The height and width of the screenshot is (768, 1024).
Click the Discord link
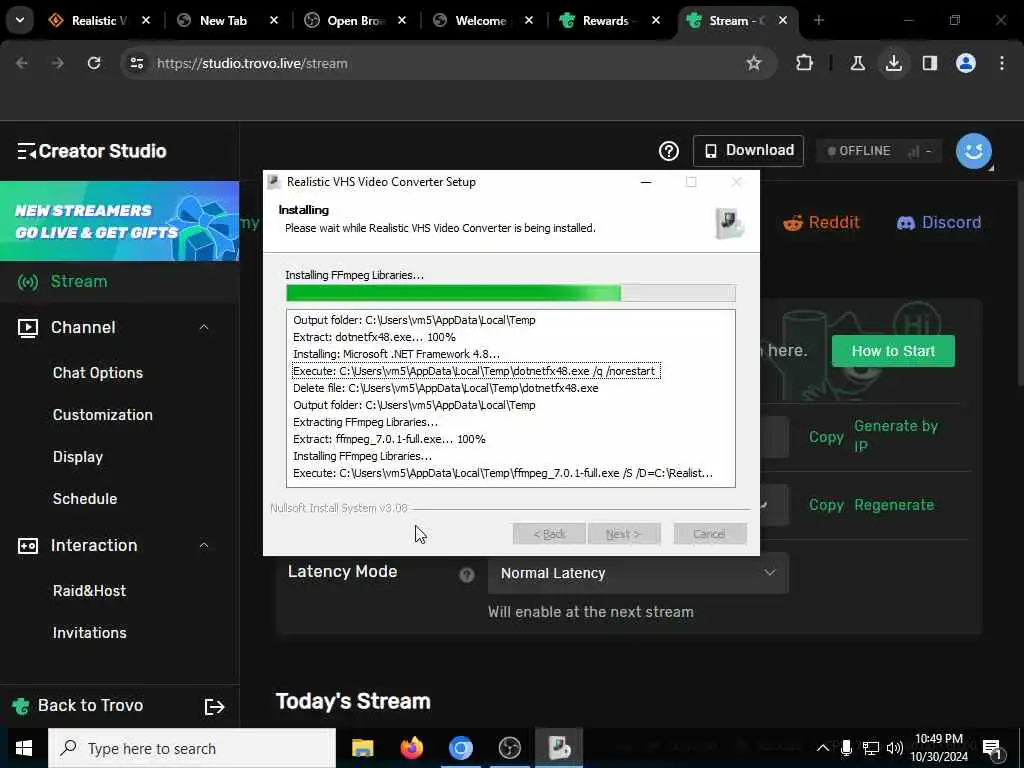click(938, 223)
